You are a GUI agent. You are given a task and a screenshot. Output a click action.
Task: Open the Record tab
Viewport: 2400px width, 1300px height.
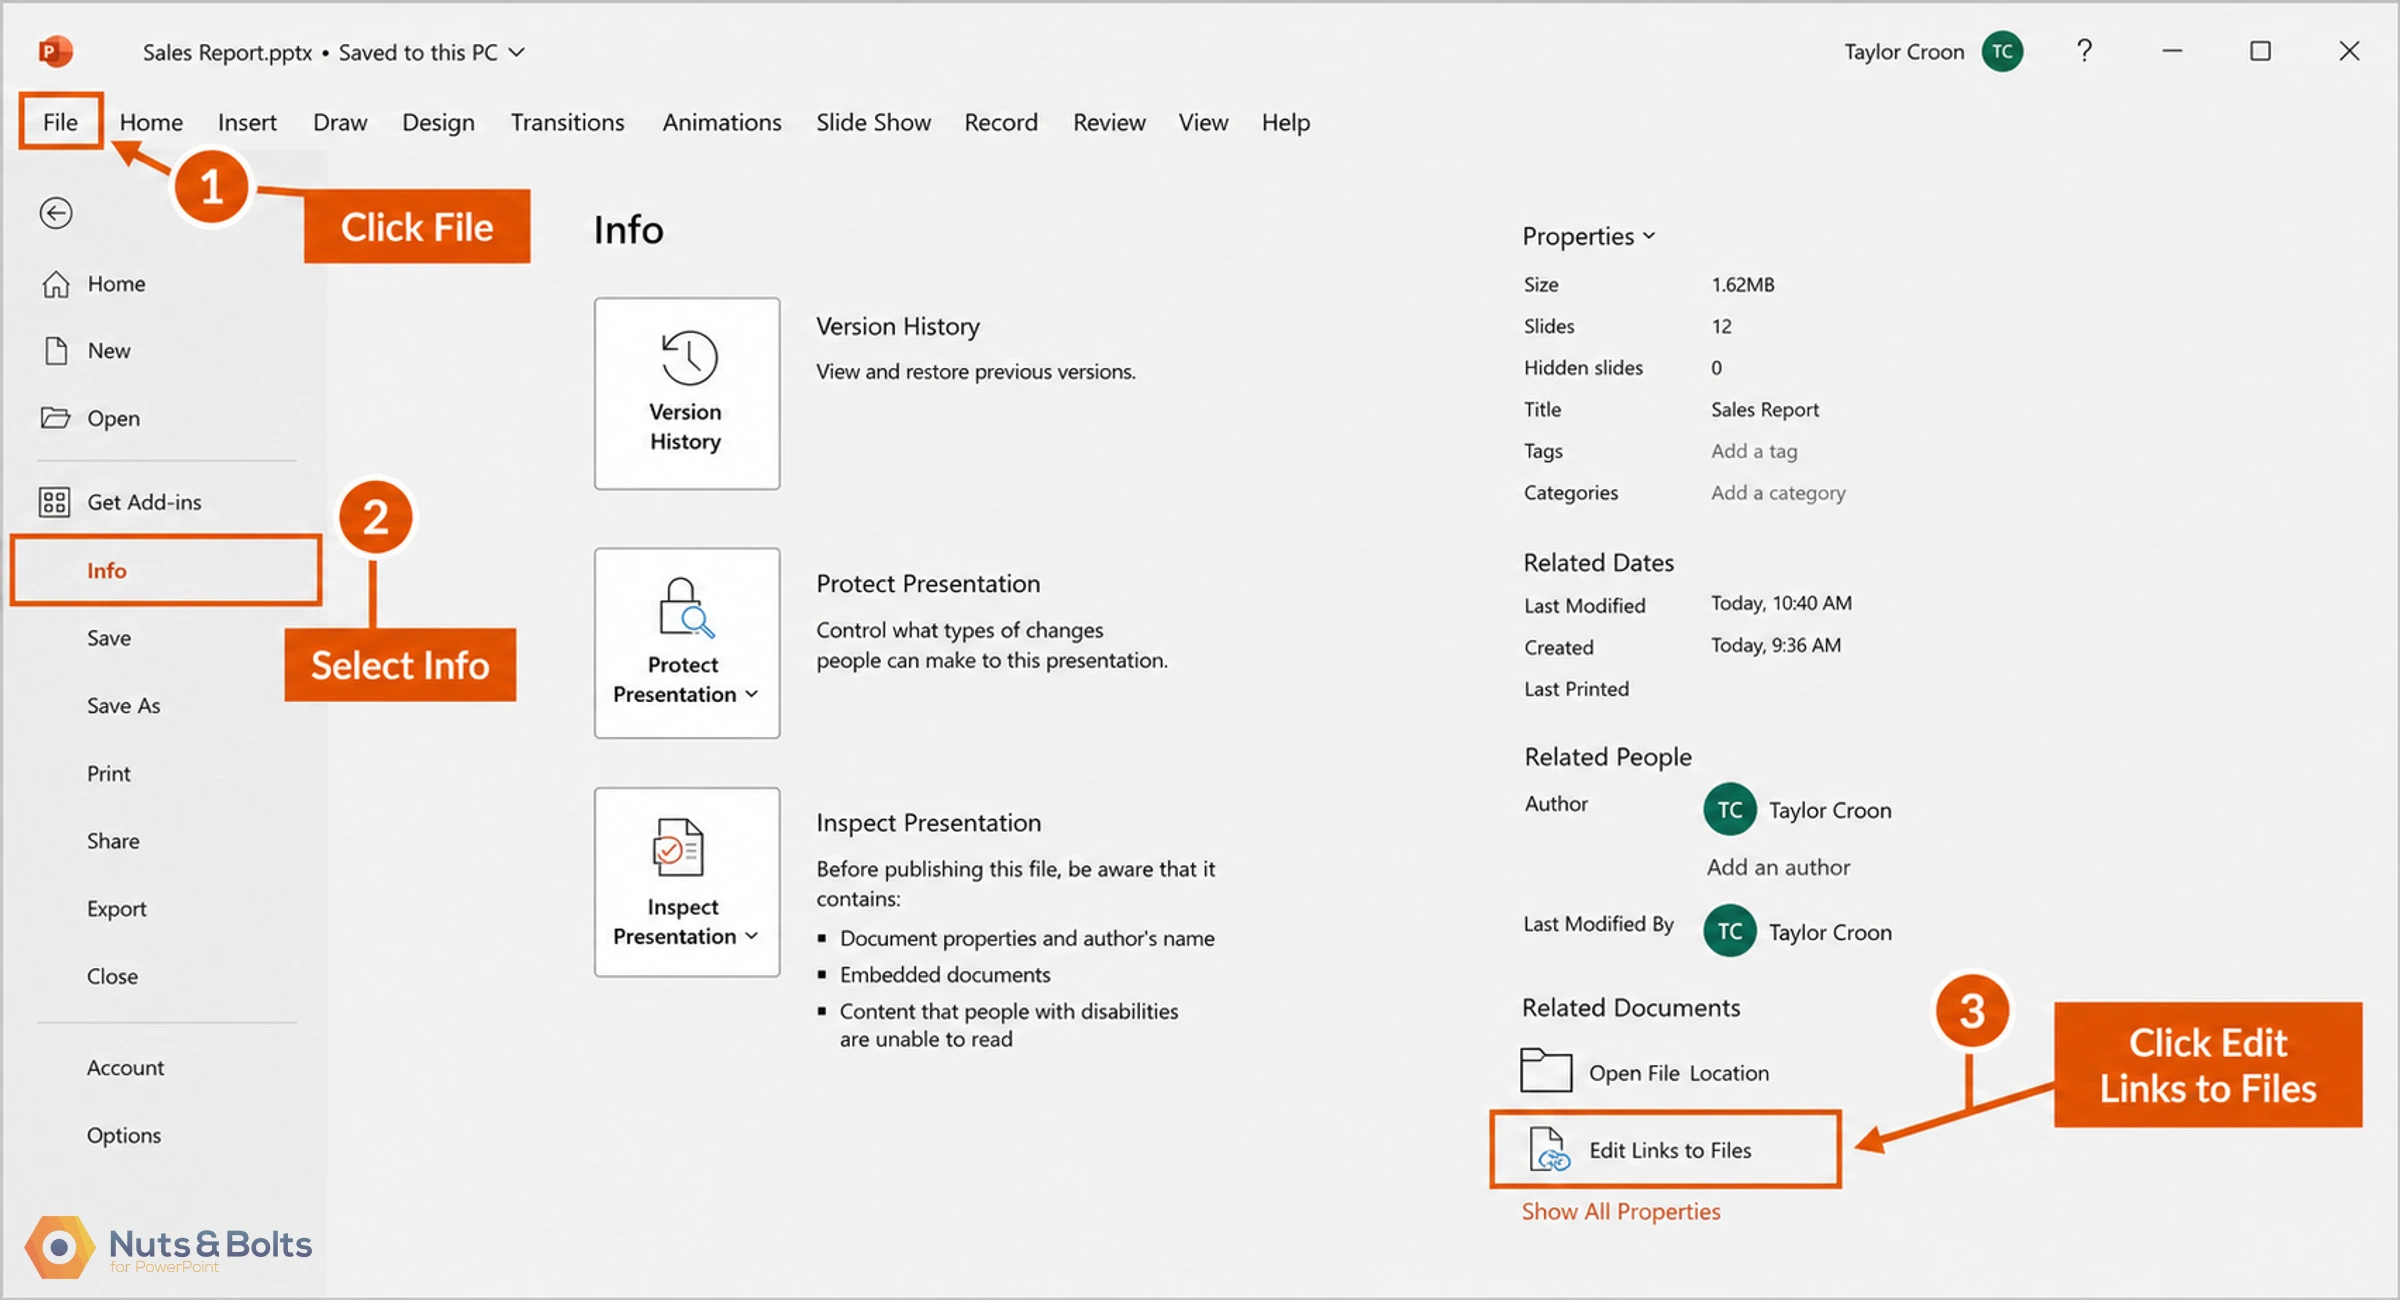click(x=1001, y=122)
